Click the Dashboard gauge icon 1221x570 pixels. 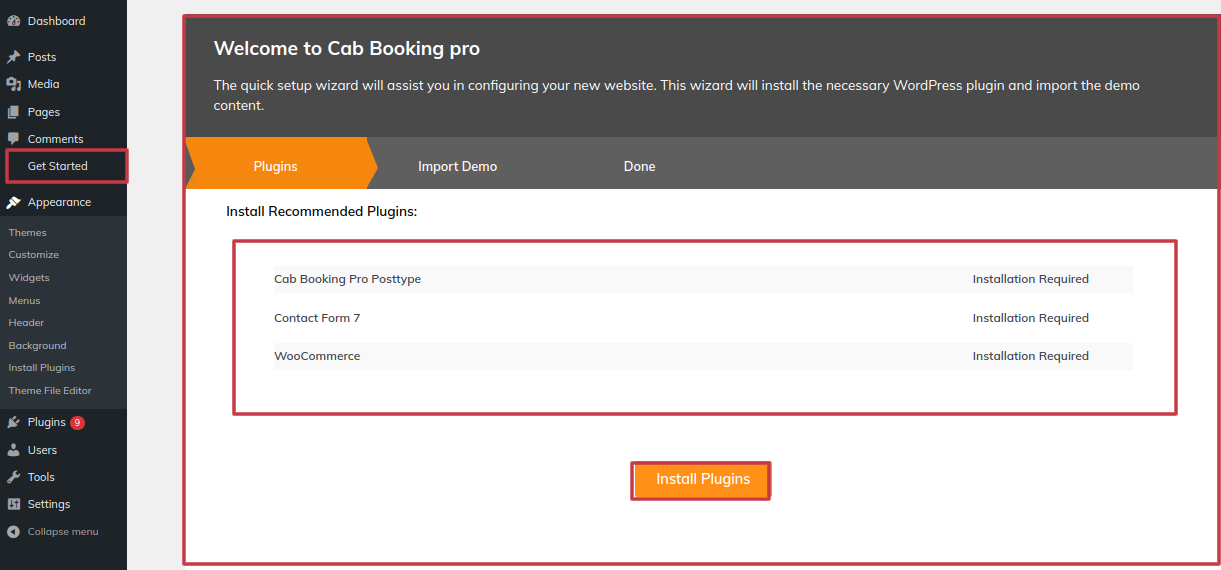point(14,21)
